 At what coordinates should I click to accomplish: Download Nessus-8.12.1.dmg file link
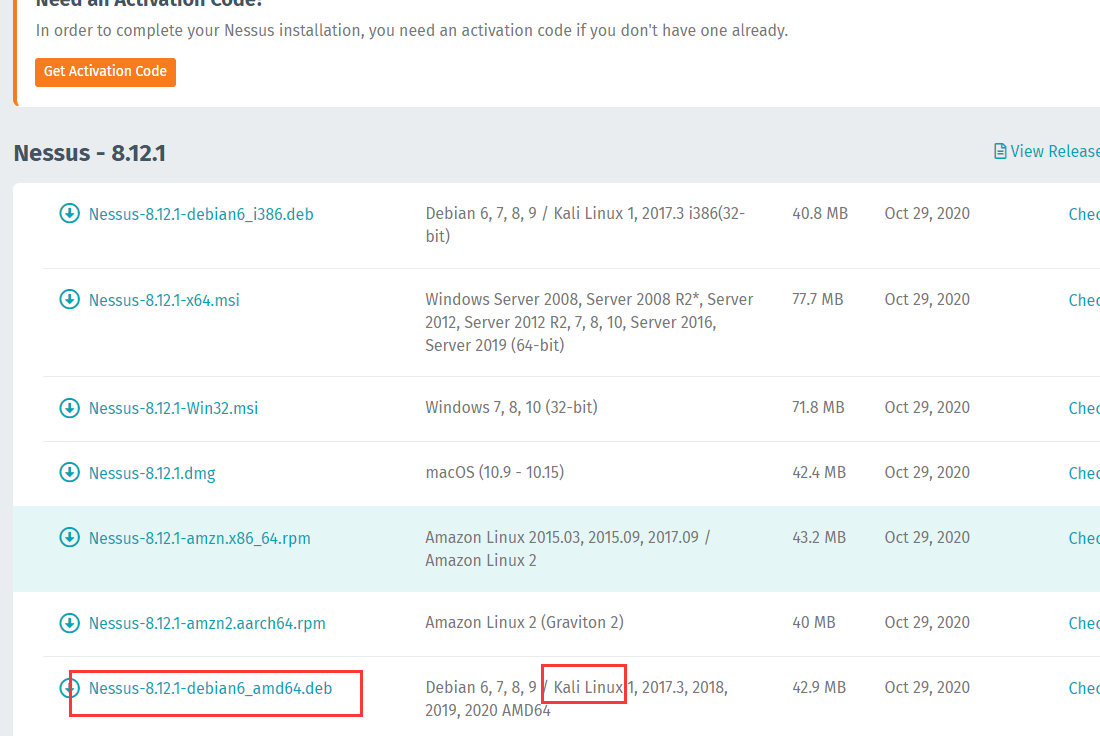(152, 474)
